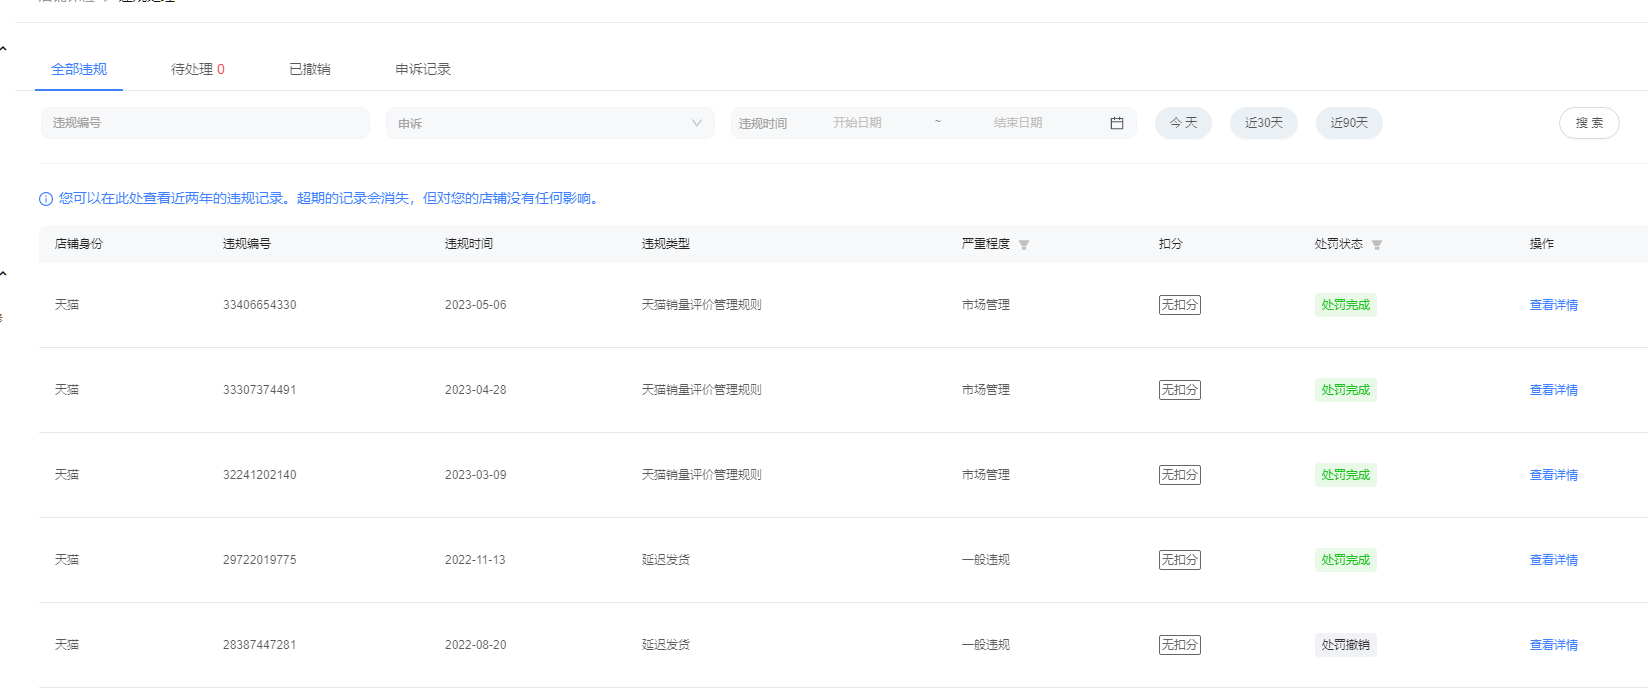
Task: Open 查看详情 for record 28387447281
Action: (x=1554, y=645)
